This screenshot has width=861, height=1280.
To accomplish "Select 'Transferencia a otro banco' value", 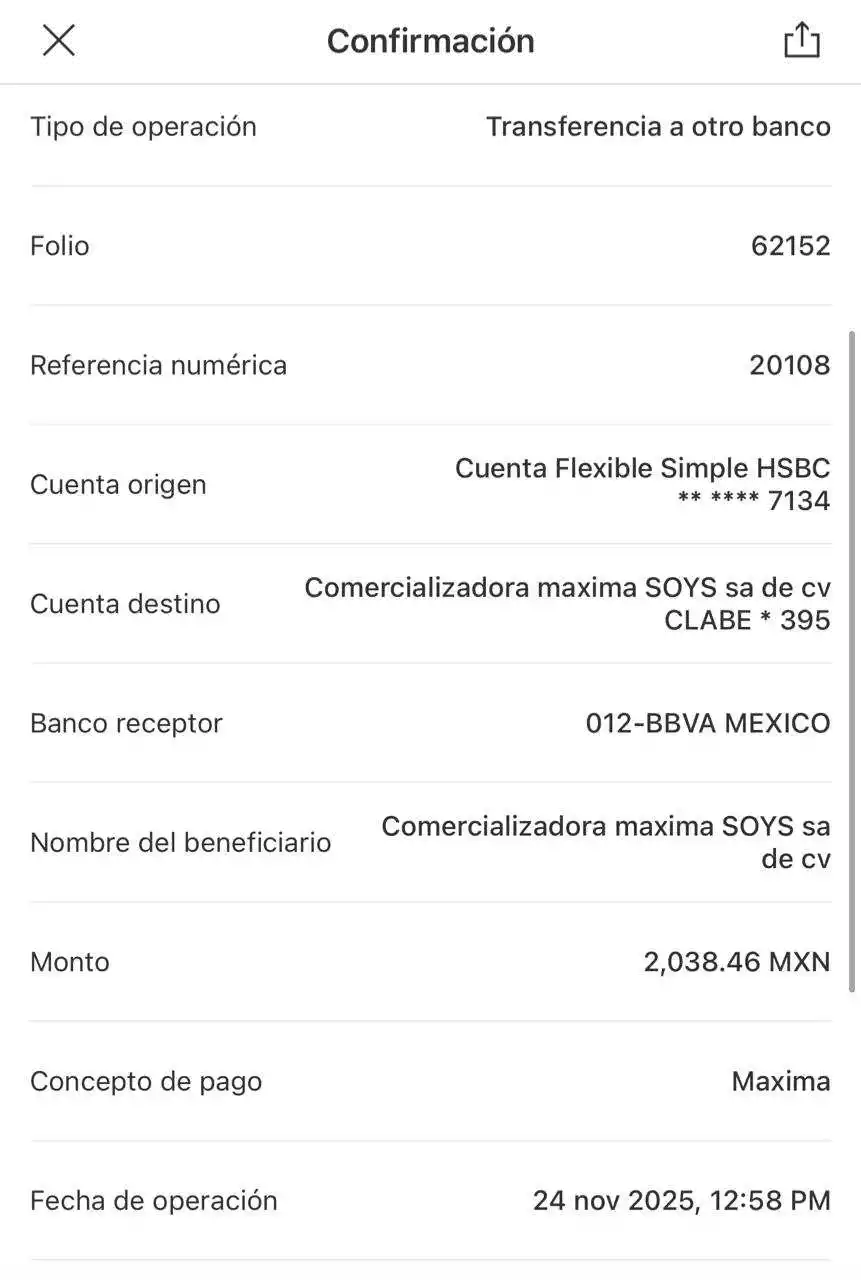I will point(658,126).
